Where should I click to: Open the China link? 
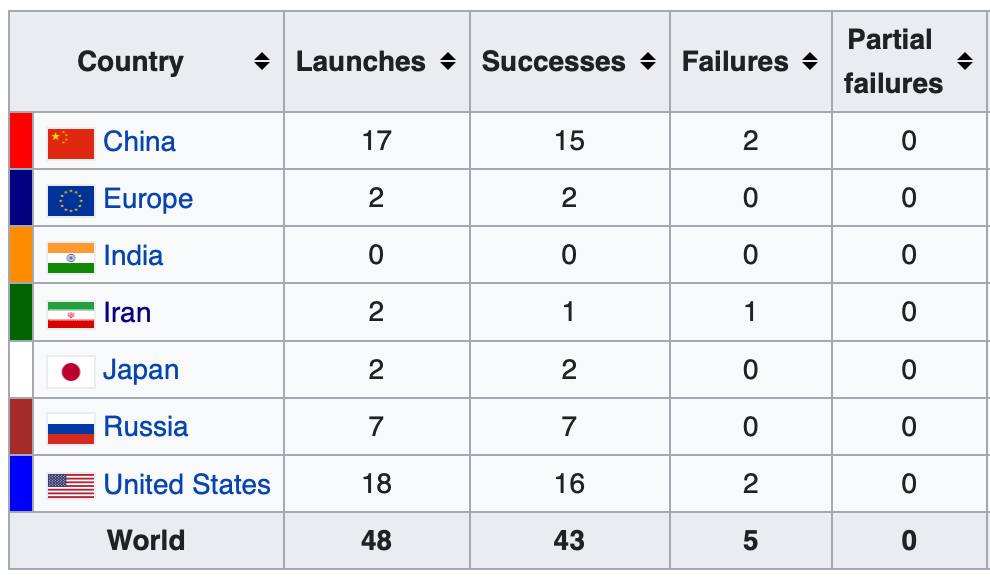(x=139, y=142)
